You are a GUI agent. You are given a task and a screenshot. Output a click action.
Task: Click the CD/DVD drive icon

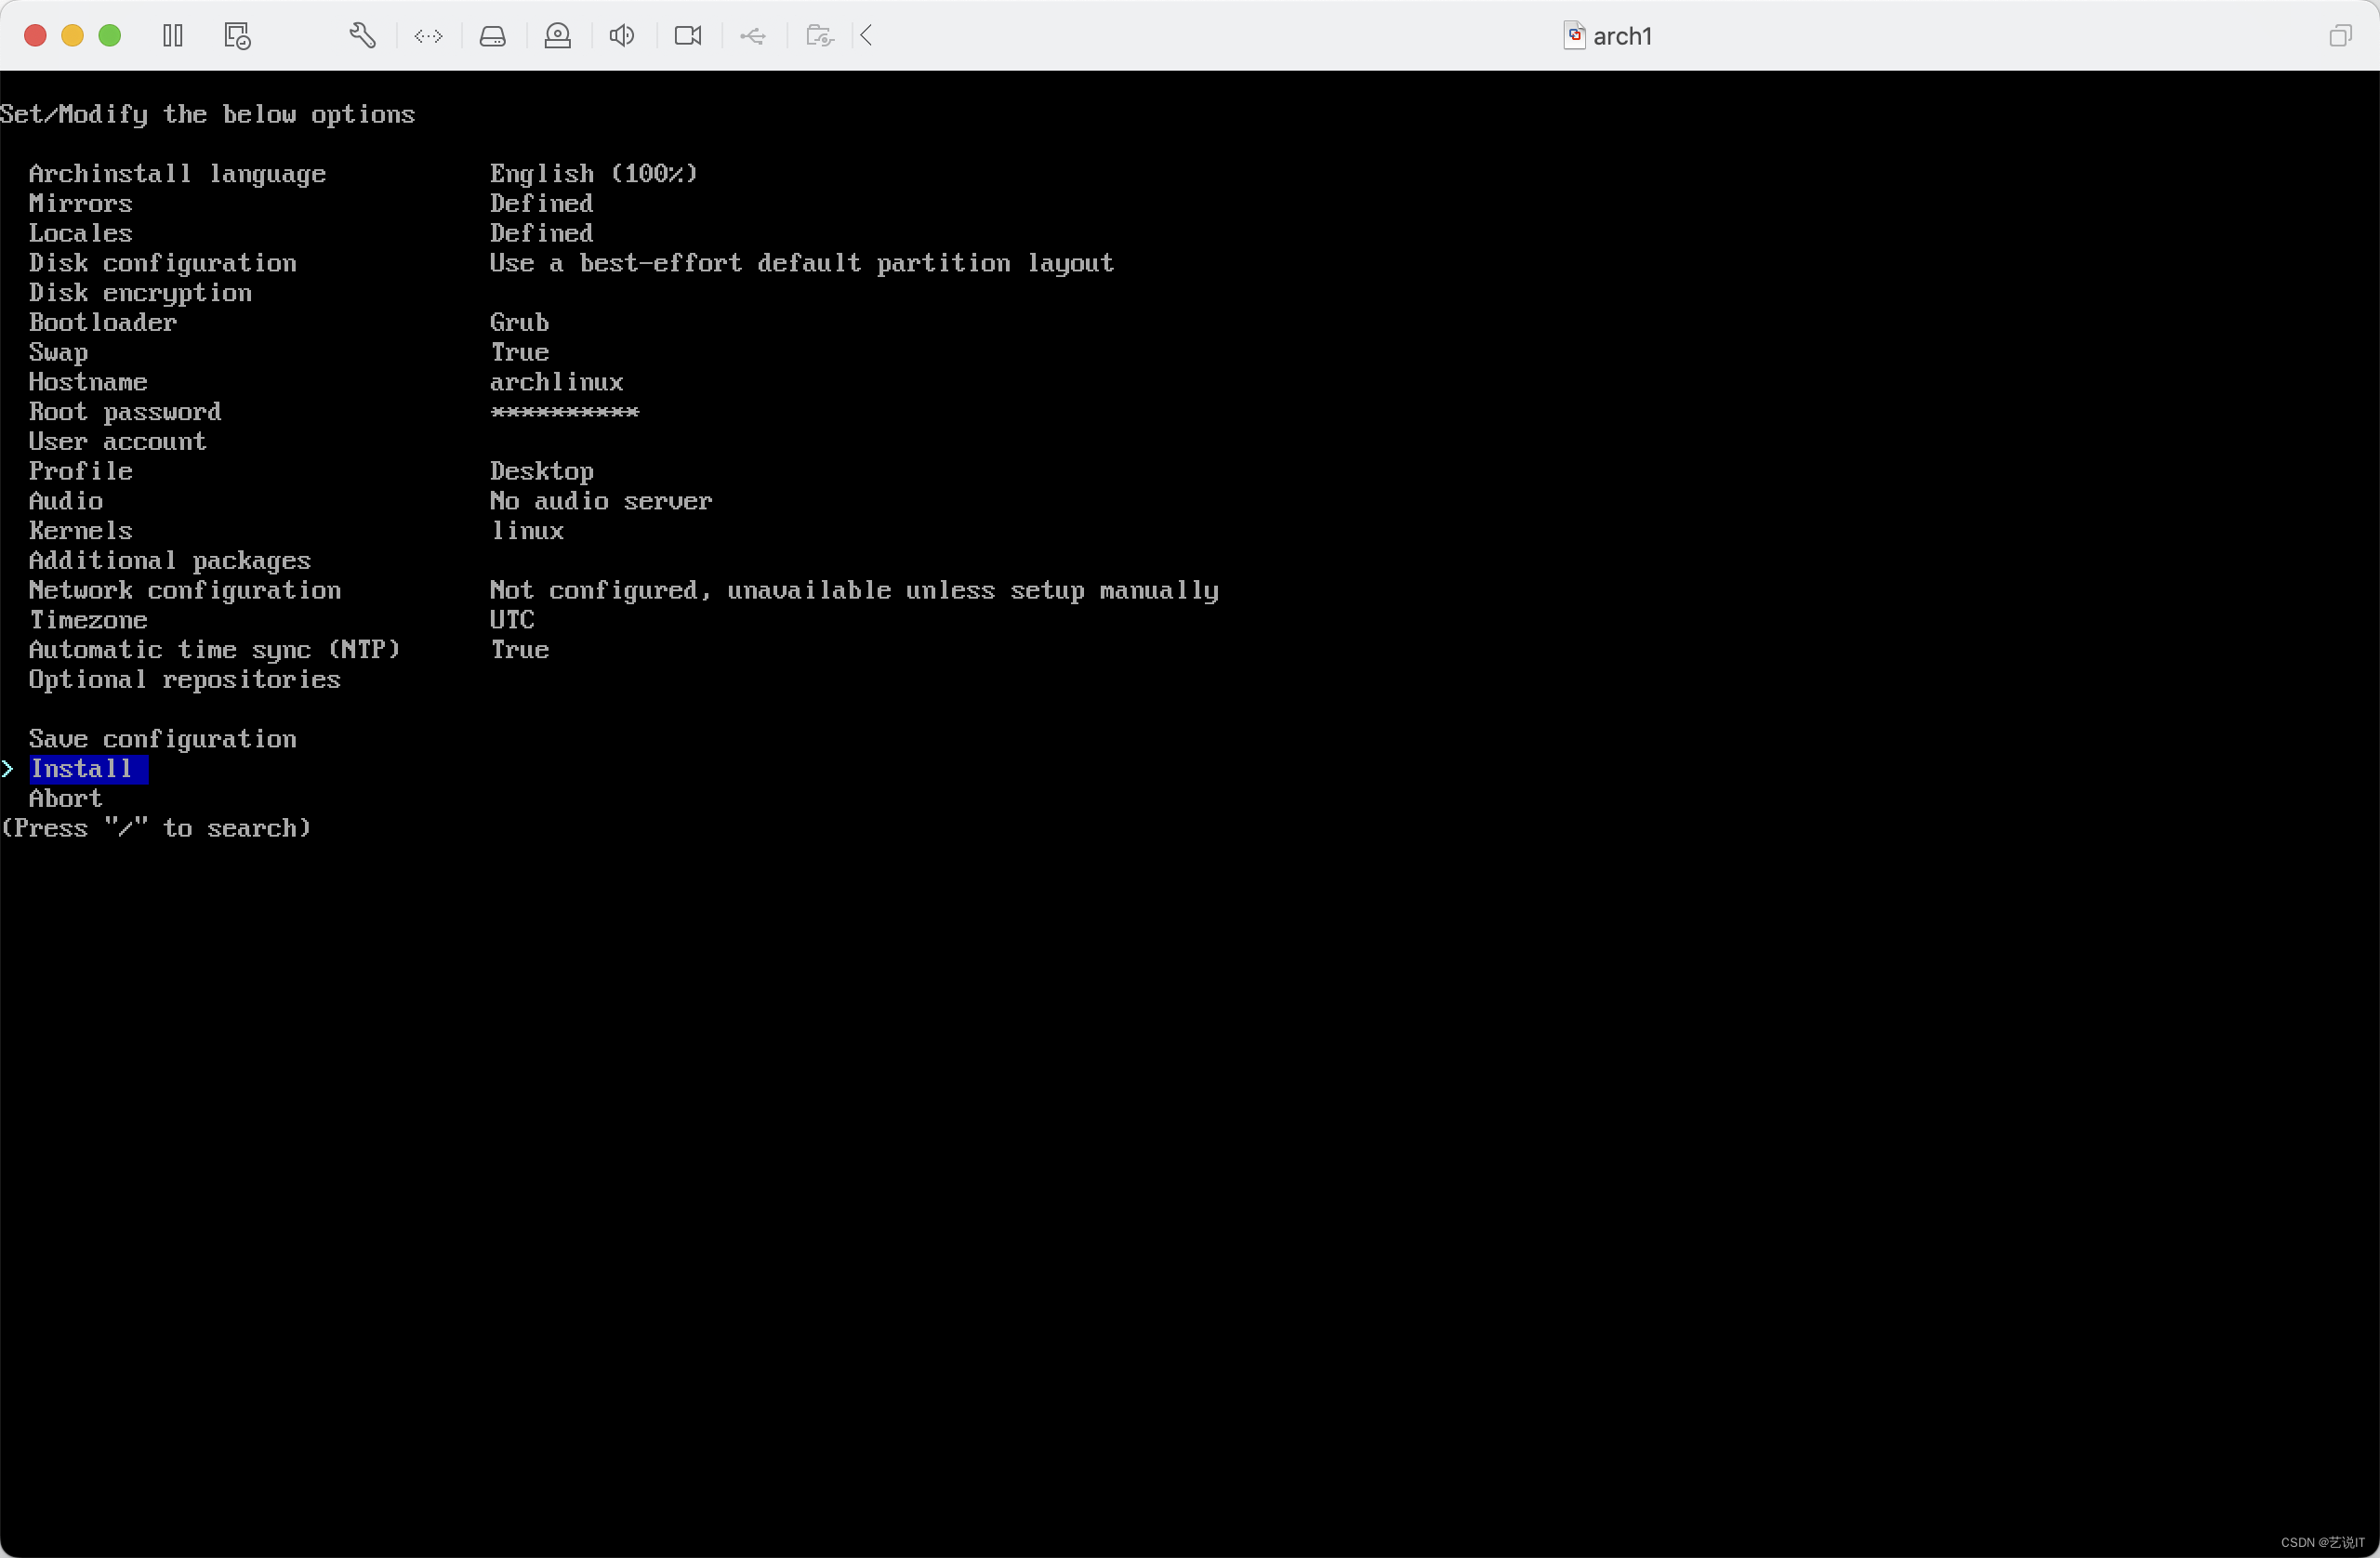(557, 36)
